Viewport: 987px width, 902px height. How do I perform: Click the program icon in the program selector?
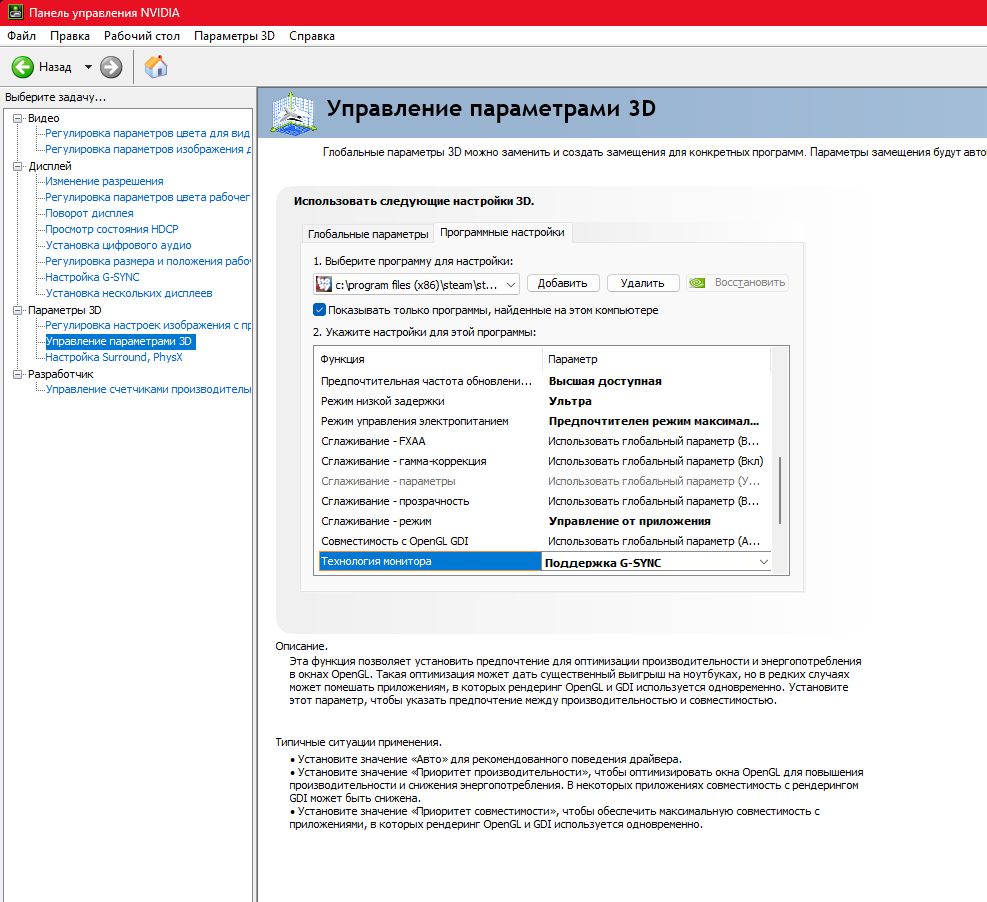(x=324, y=283)
